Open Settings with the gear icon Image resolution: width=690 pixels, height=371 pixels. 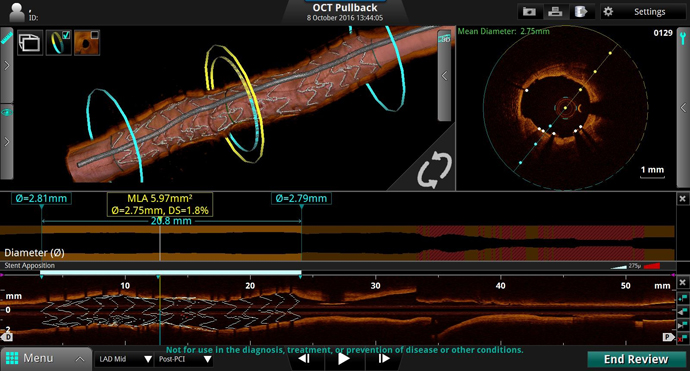[x=608, y=12]
